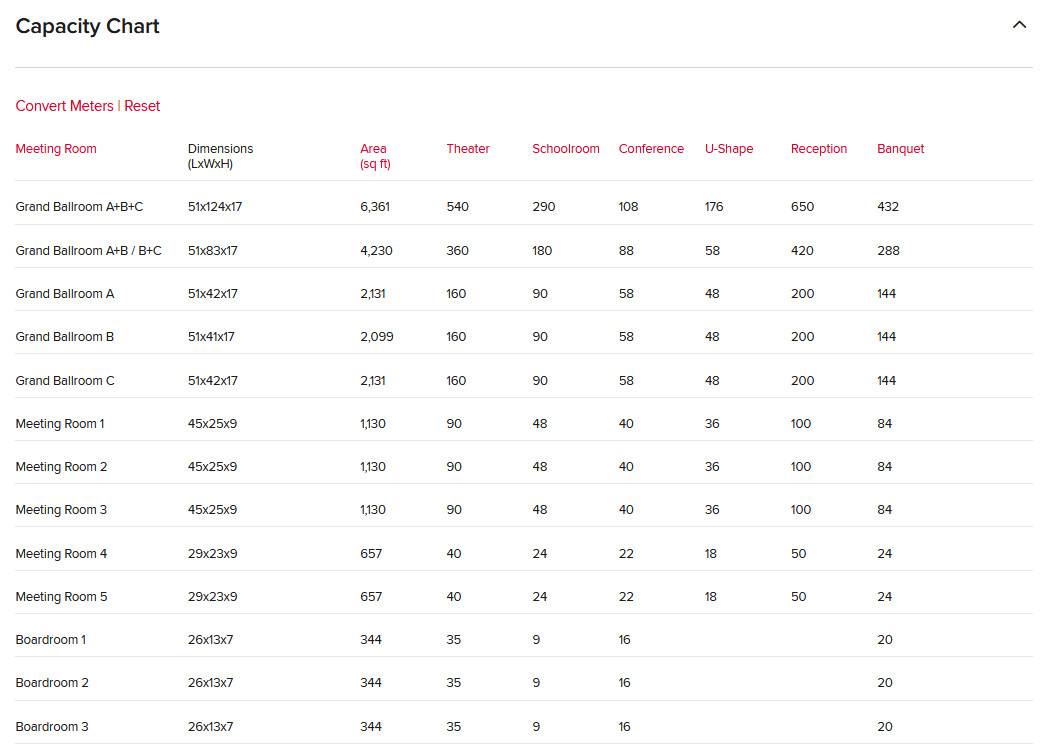Click the 6,361 area value
The image size is (1044, 755).
[x=375, y=206]
